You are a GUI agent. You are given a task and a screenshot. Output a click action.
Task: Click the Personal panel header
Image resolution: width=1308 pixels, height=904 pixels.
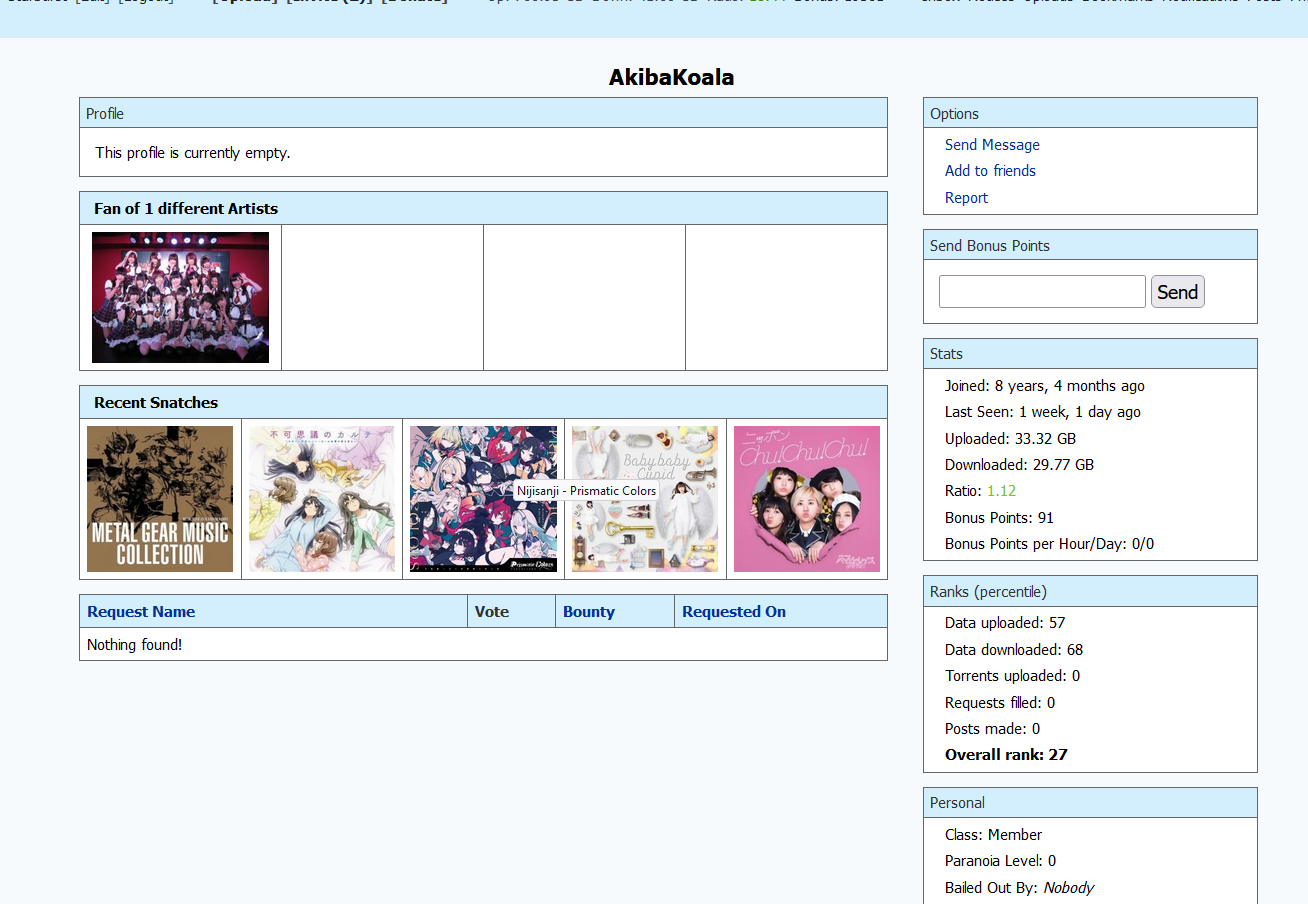coord(1090,803)
